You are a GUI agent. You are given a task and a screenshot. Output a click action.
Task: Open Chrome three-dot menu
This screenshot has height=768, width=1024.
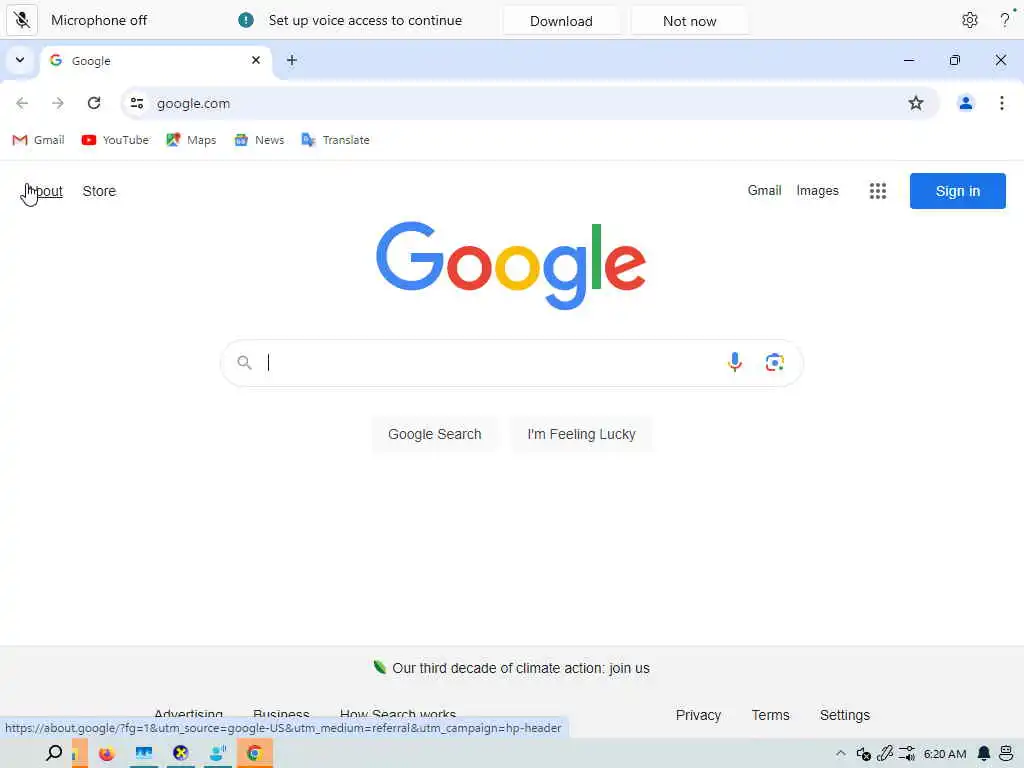tap(1001, 103)
